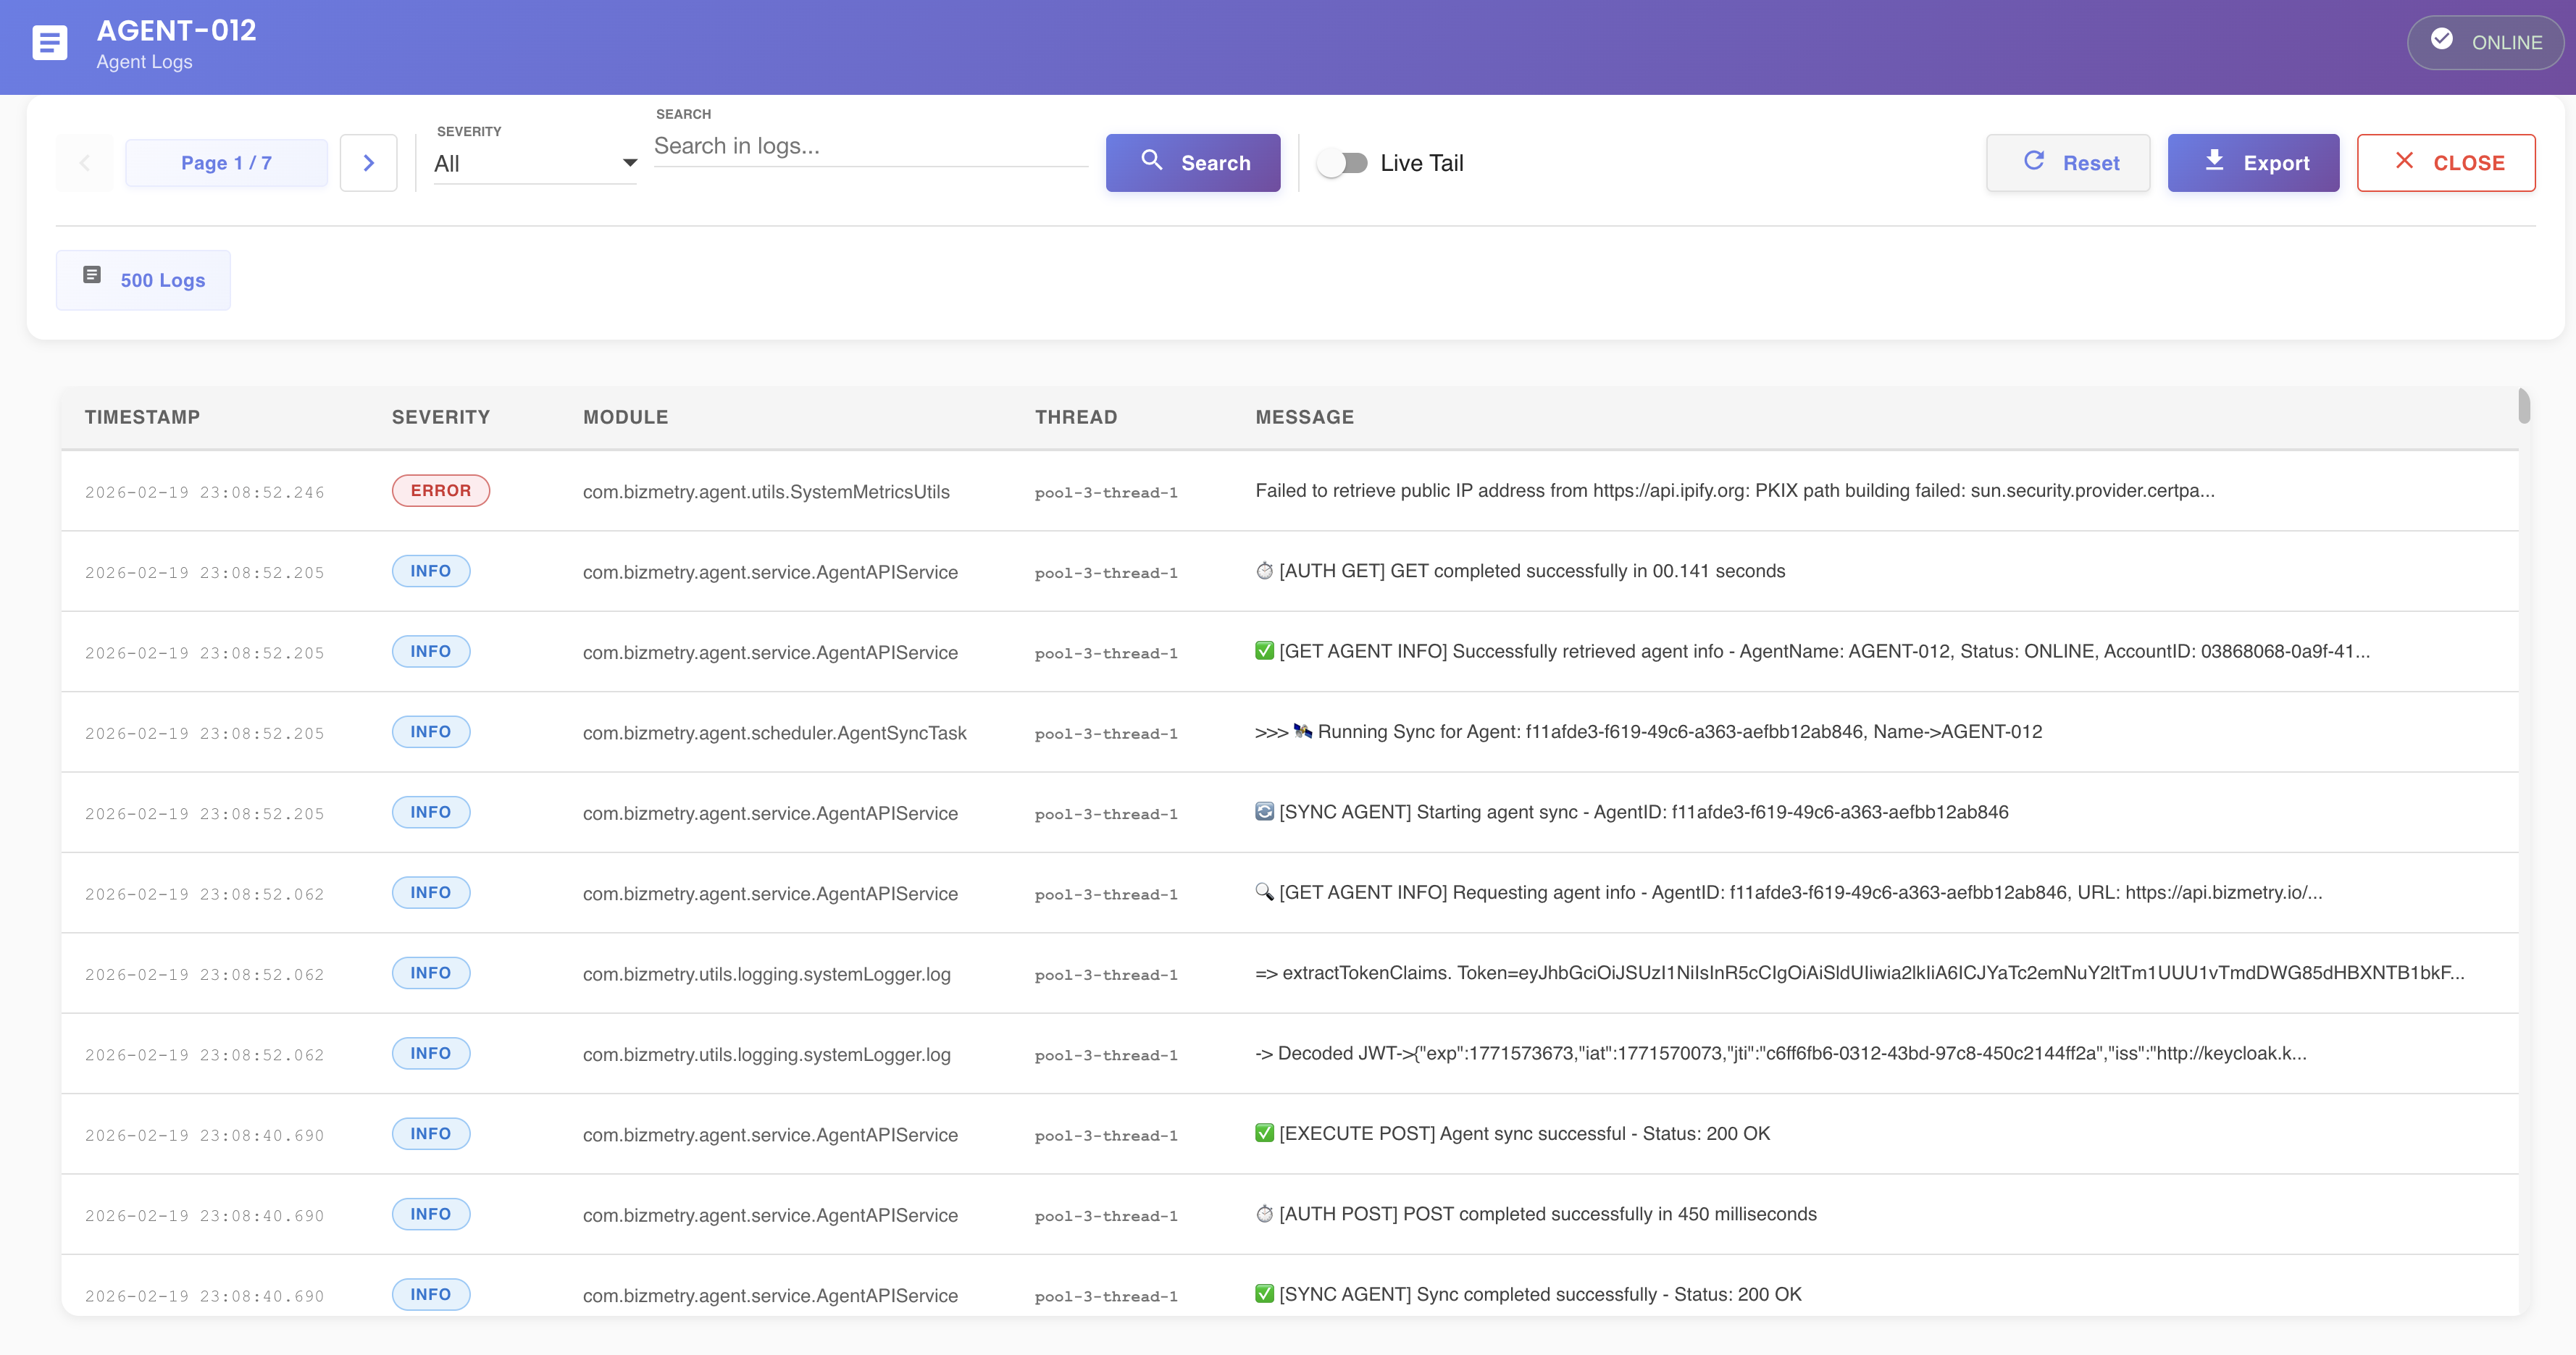The height and width of the screenshot is (1355, 2576).
Task: Click timestamp 23:08:40.690 in EXECUTE POST row
Action: [x=205, y=1135]
